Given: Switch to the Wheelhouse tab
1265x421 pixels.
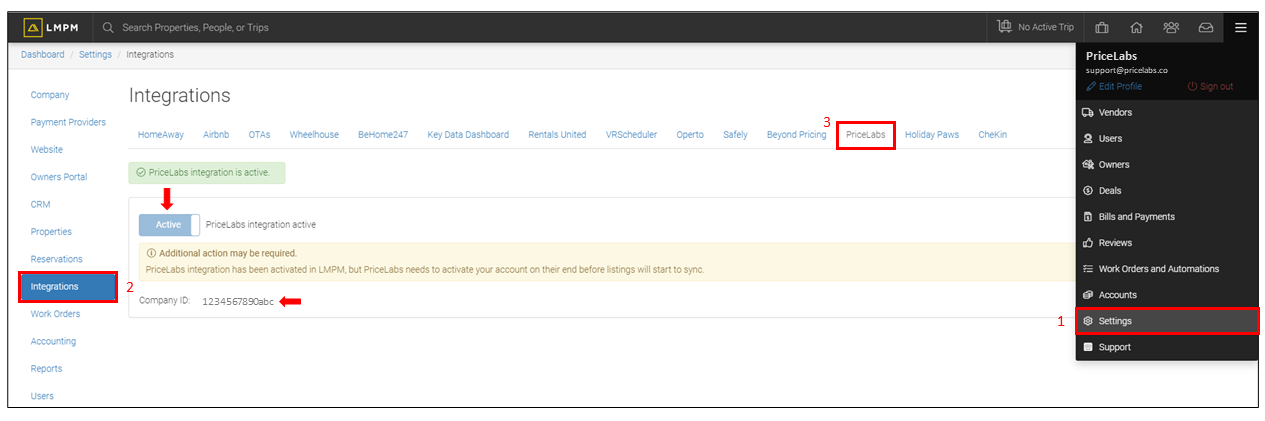Looking at the screenshot, I should pos(314,134).
